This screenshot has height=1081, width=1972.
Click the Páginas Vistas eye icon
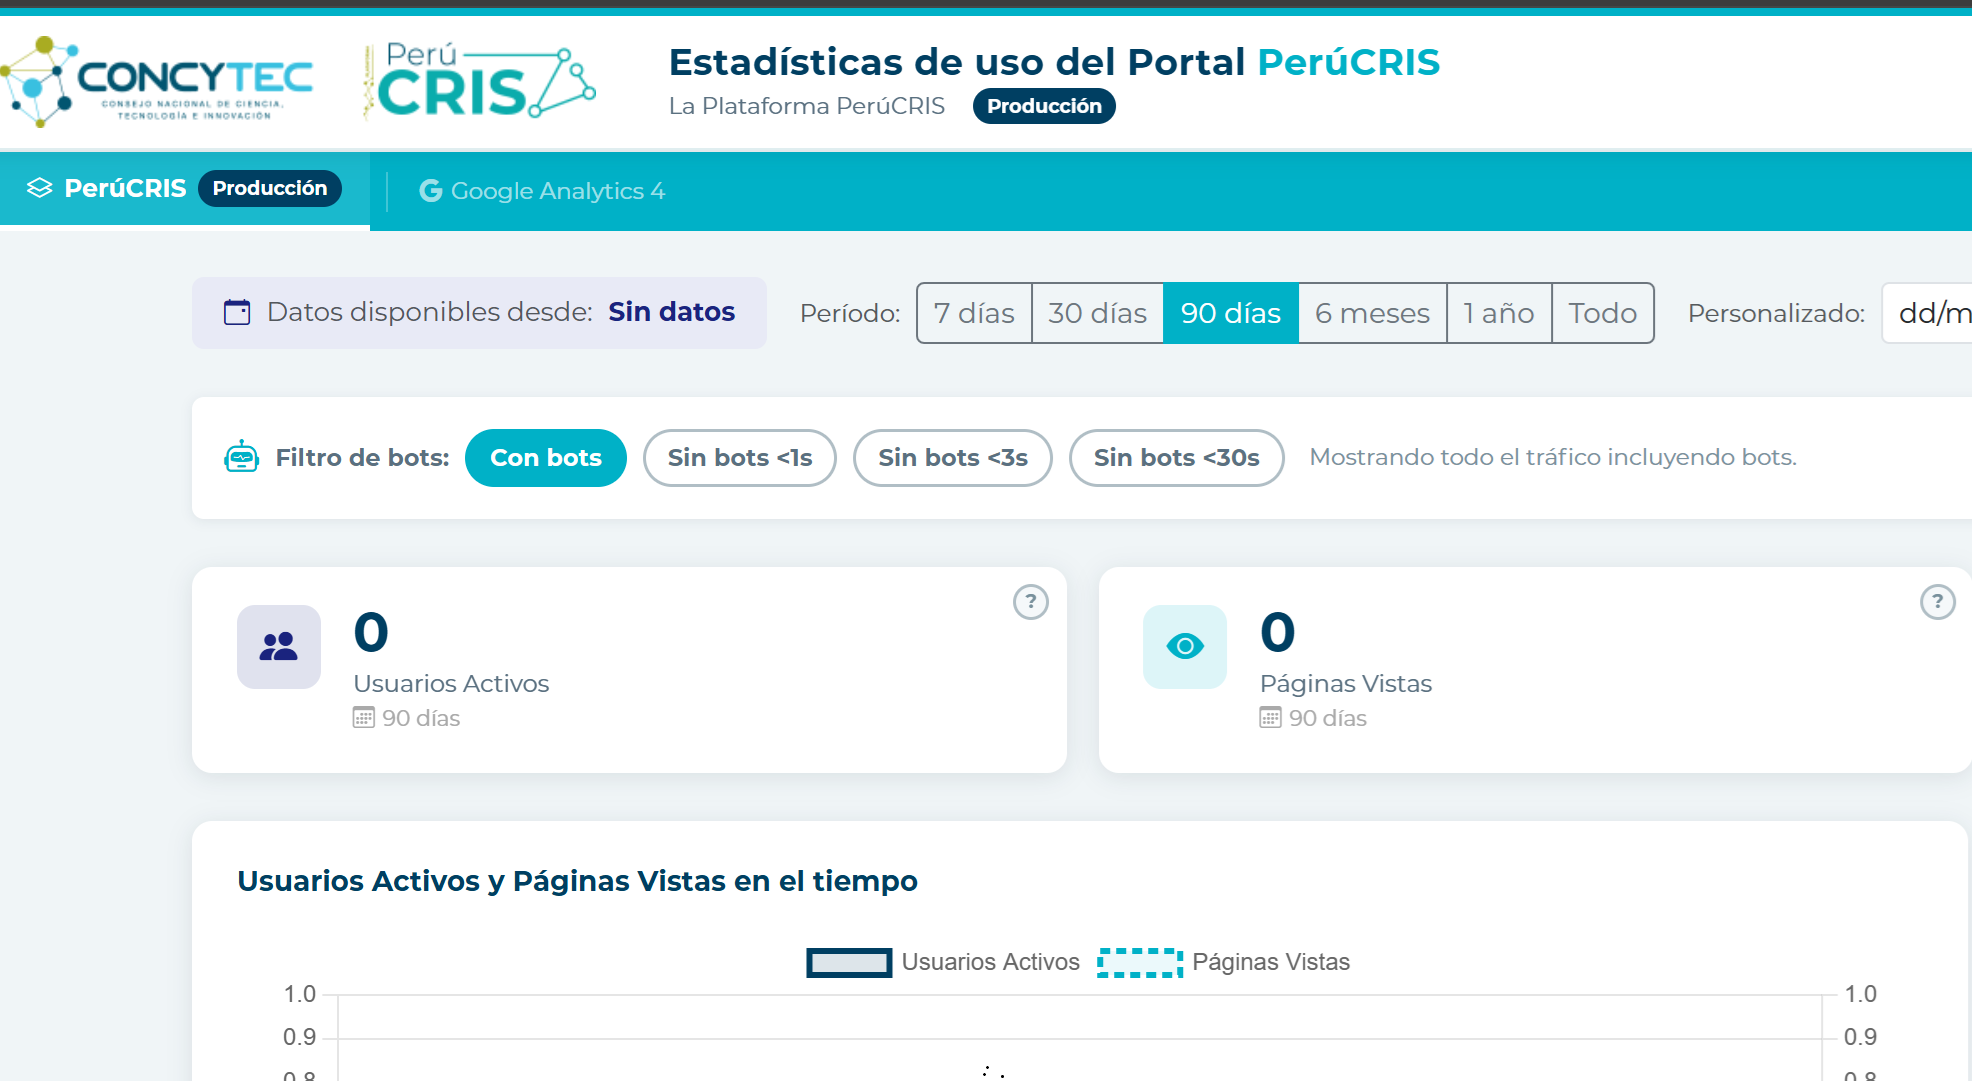tap(1185, 646)
